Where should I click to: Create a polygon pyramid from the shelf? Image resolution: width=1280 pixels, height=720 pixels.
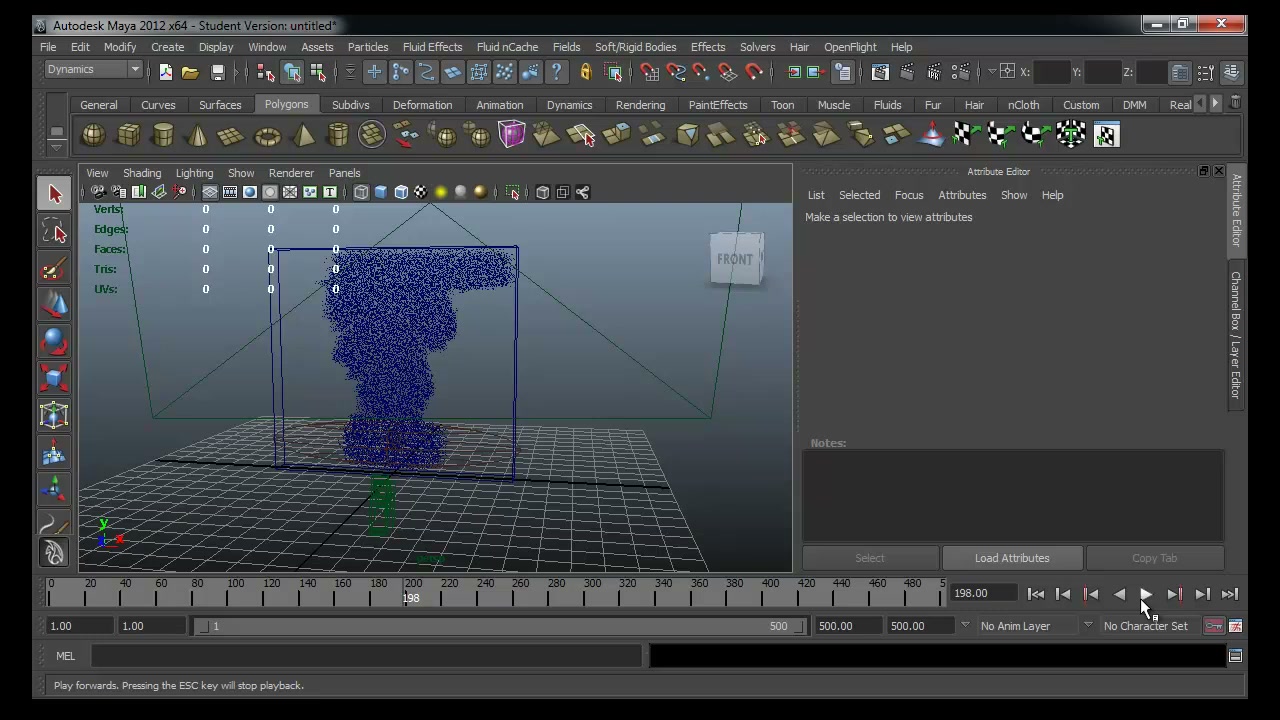[x=302, y=135]
